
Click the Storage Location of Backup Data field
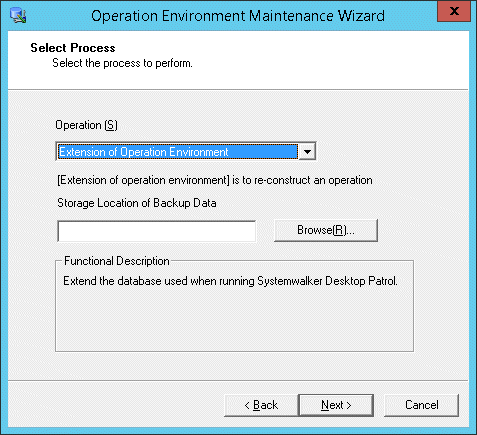pyautogui.click(x=157, y=231)
